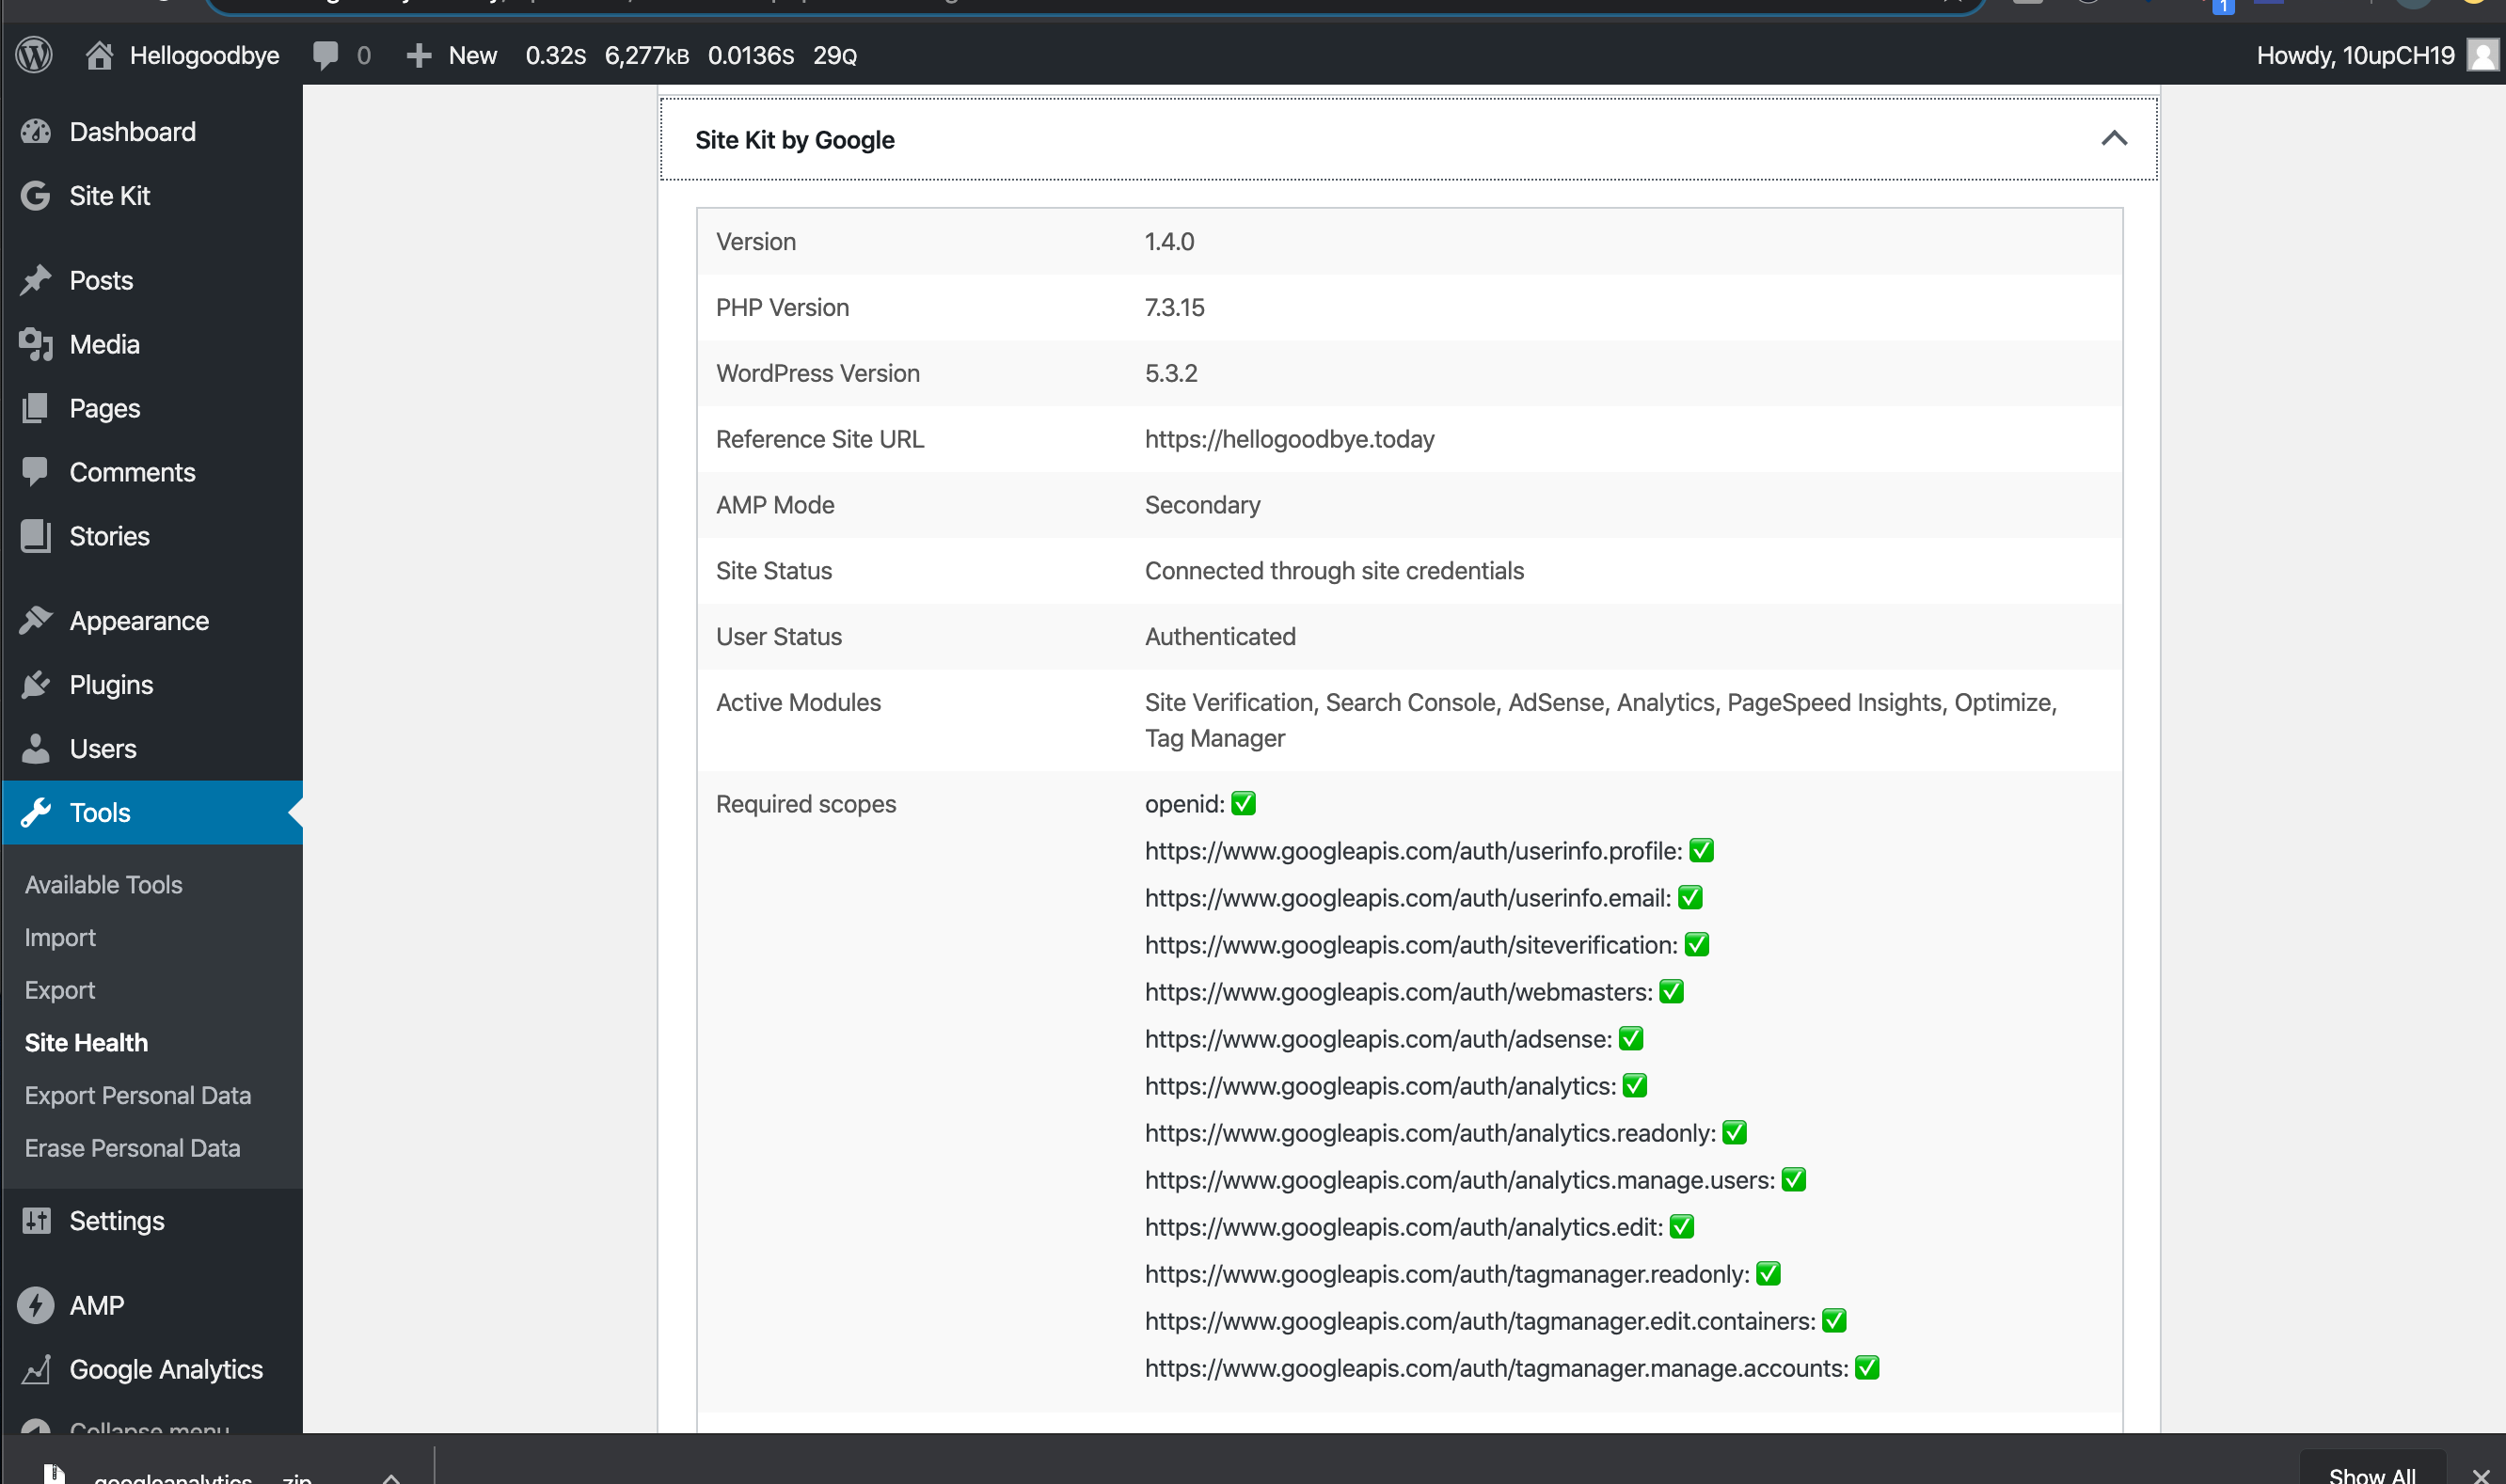Click the Comments speech bubble sidebar icon

coord(36,472)
